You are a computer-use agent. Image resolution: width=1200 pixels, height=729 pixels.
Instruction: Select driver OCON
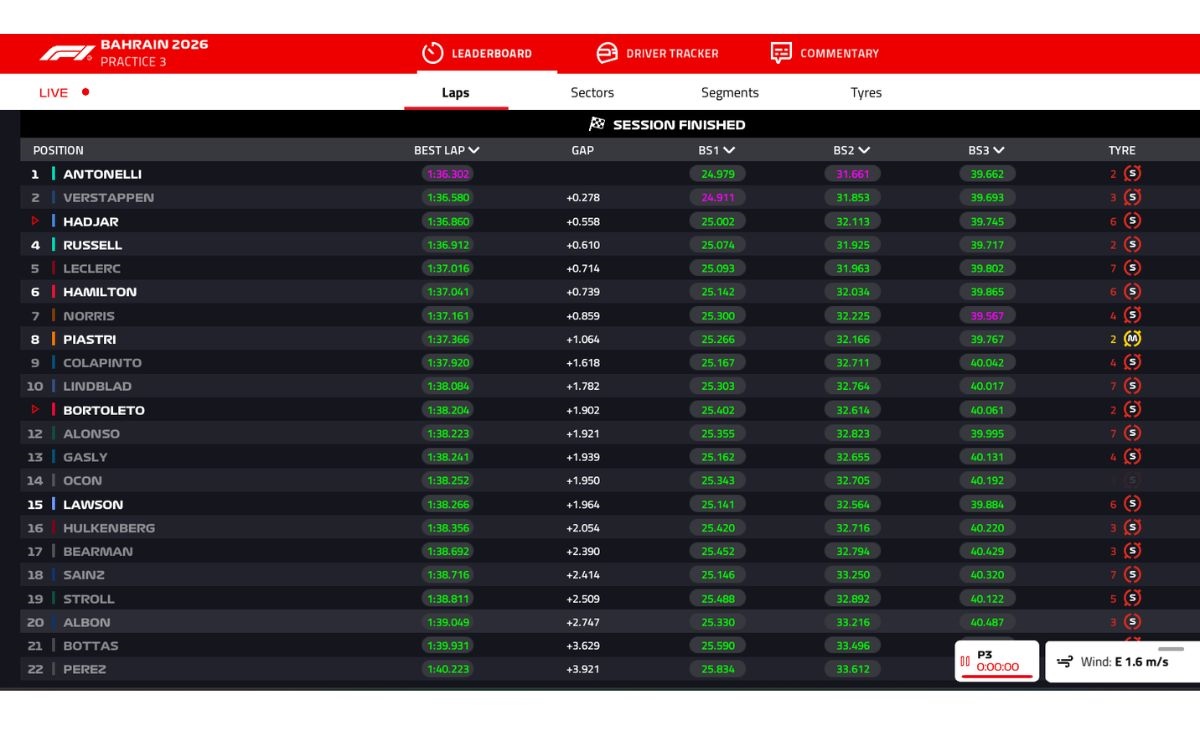[x=82, y=481]
